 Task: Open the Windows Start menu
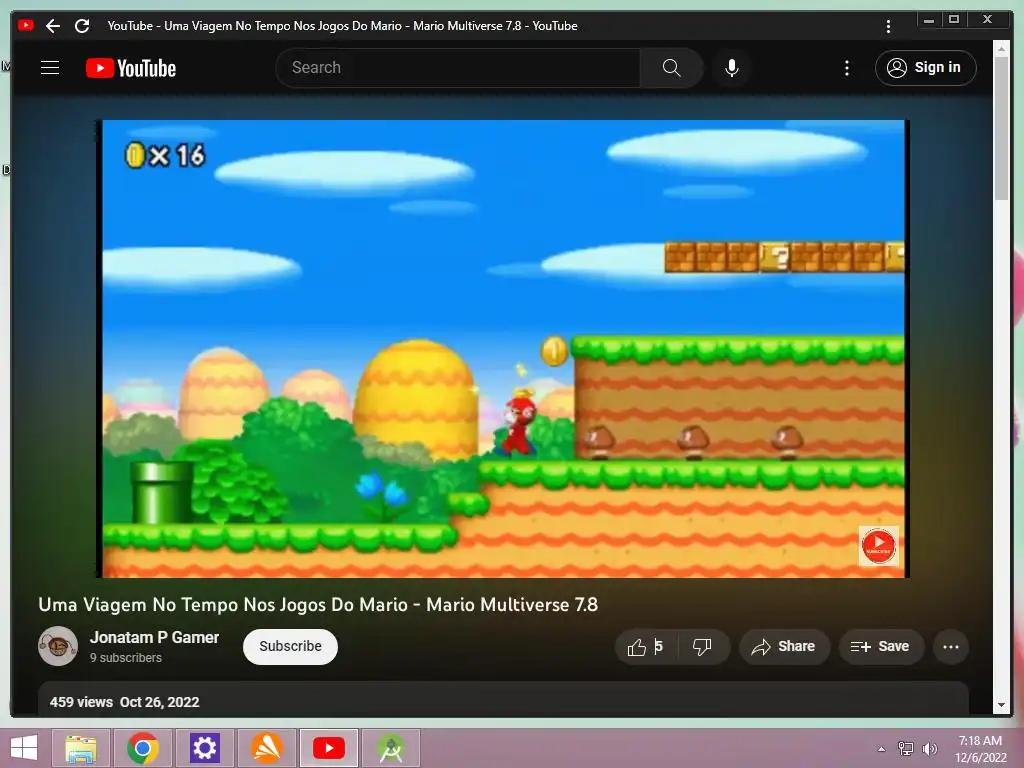point(24,748)
